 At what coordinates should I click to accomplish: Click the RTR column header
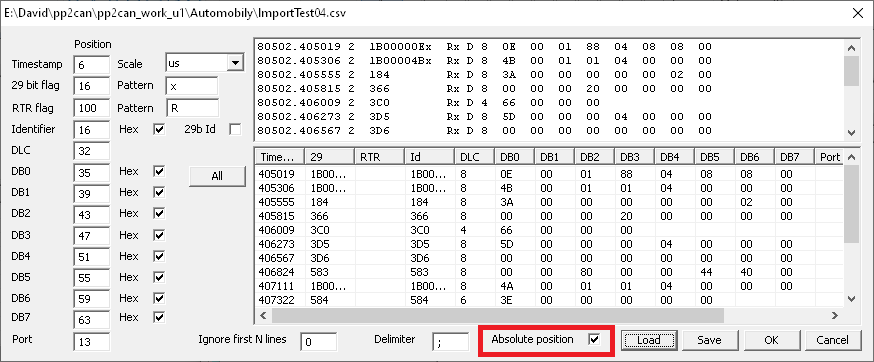[x=380, y=157]
